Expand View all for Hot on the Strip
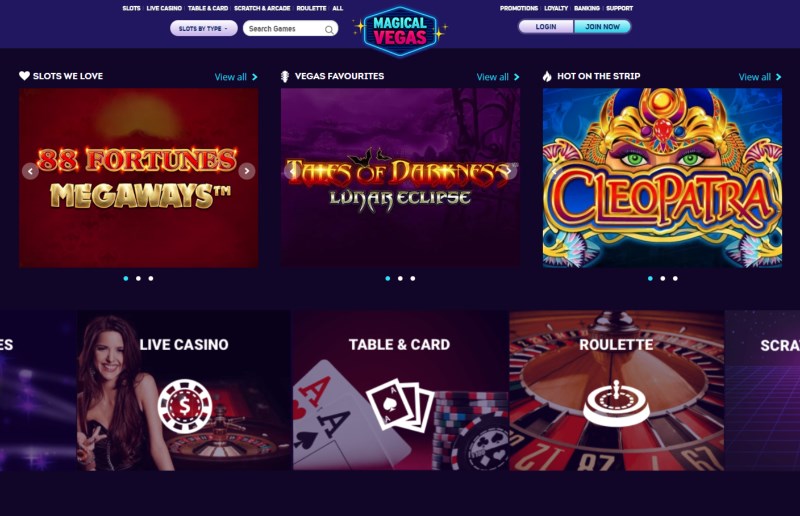This screenshot has width=800, height=516. (x=760, y=77)
